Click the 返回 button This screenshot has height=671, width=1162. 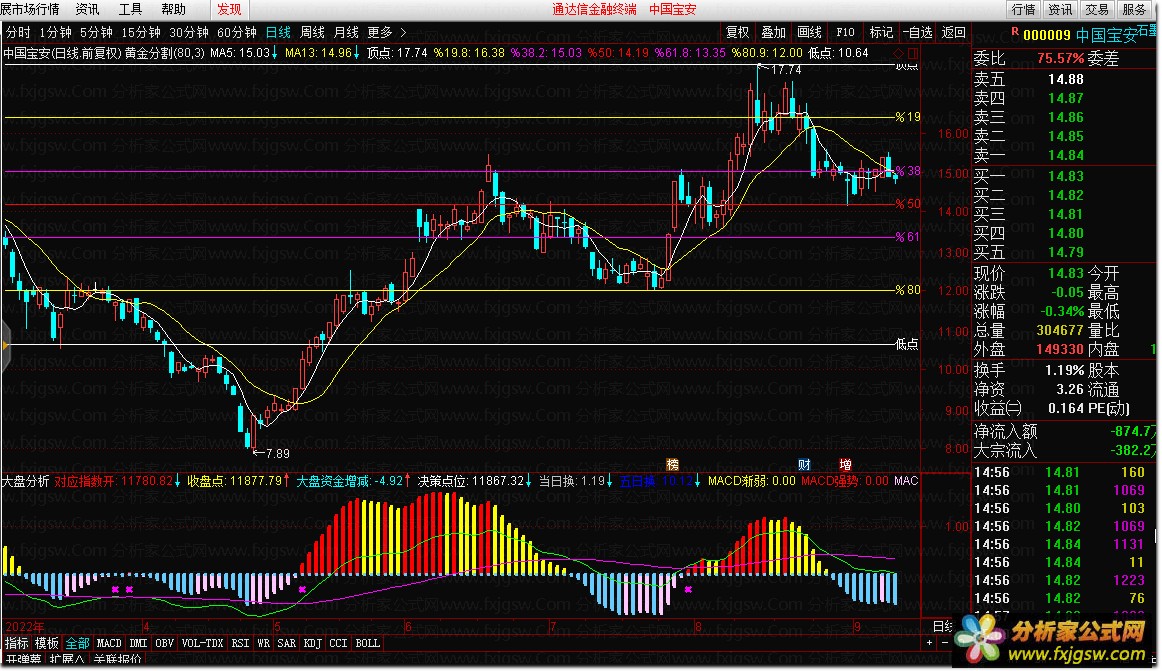coord(954,32)
